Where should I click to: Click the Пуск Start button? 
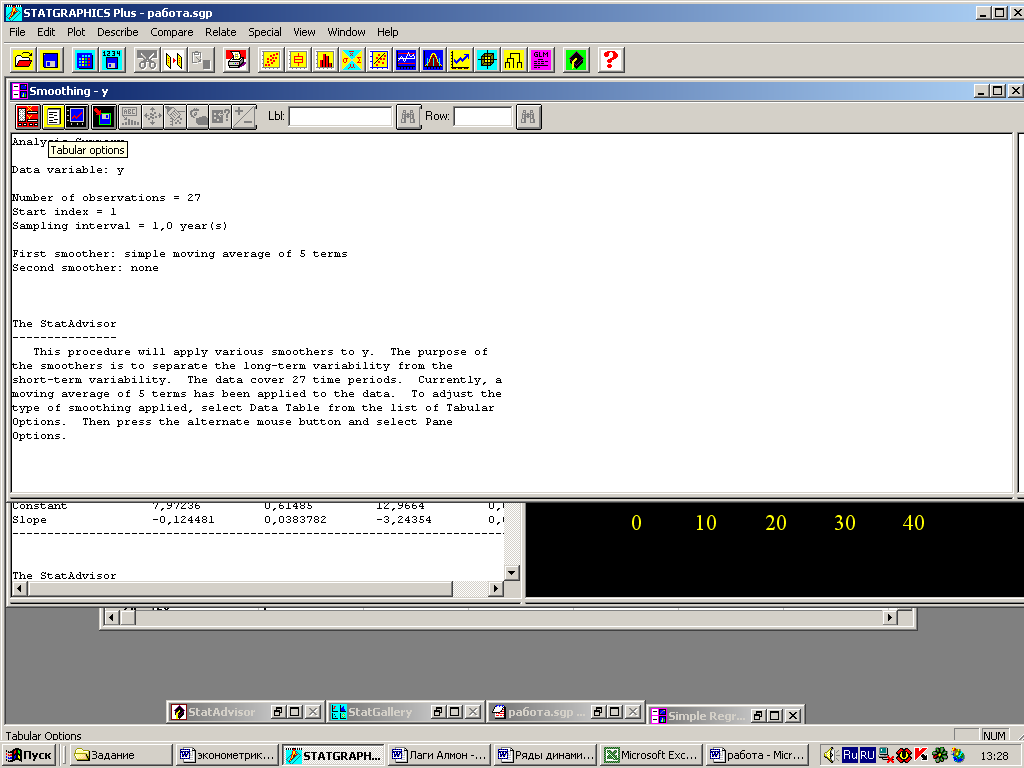tap(30, 755)
